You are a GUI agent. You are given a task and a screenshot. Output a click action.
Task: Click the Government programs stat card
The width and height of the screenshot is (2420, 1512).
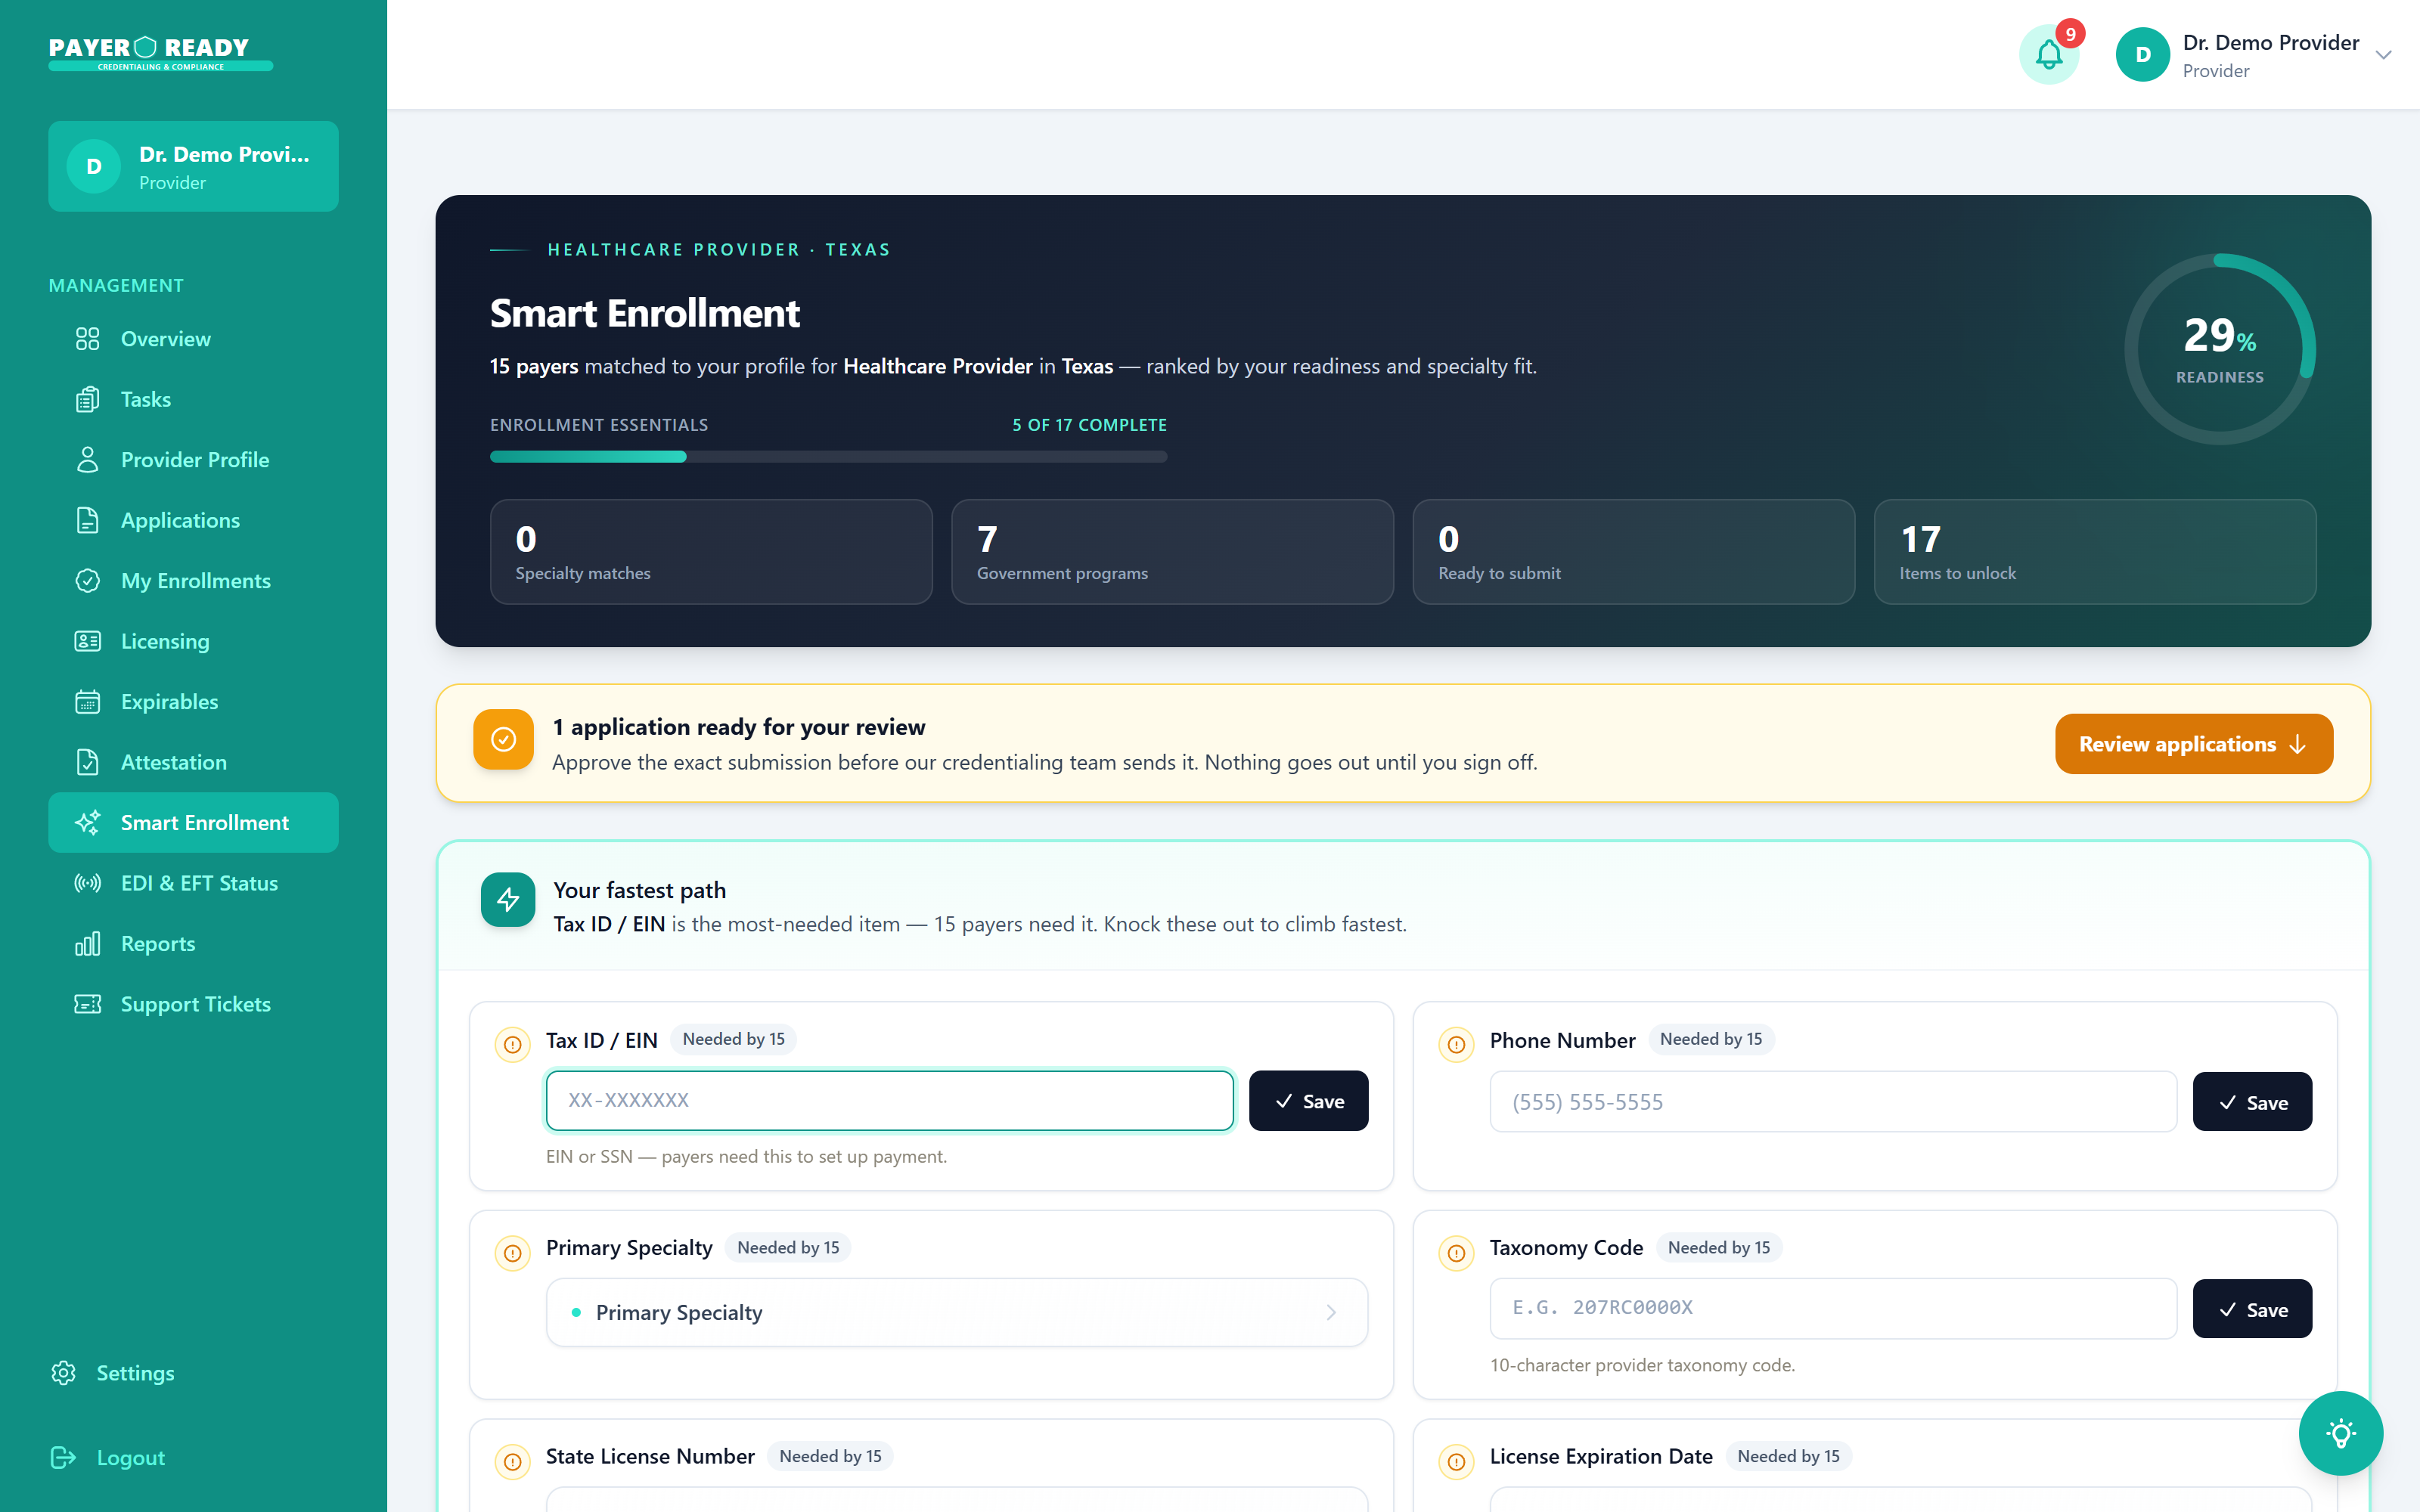1172,552
